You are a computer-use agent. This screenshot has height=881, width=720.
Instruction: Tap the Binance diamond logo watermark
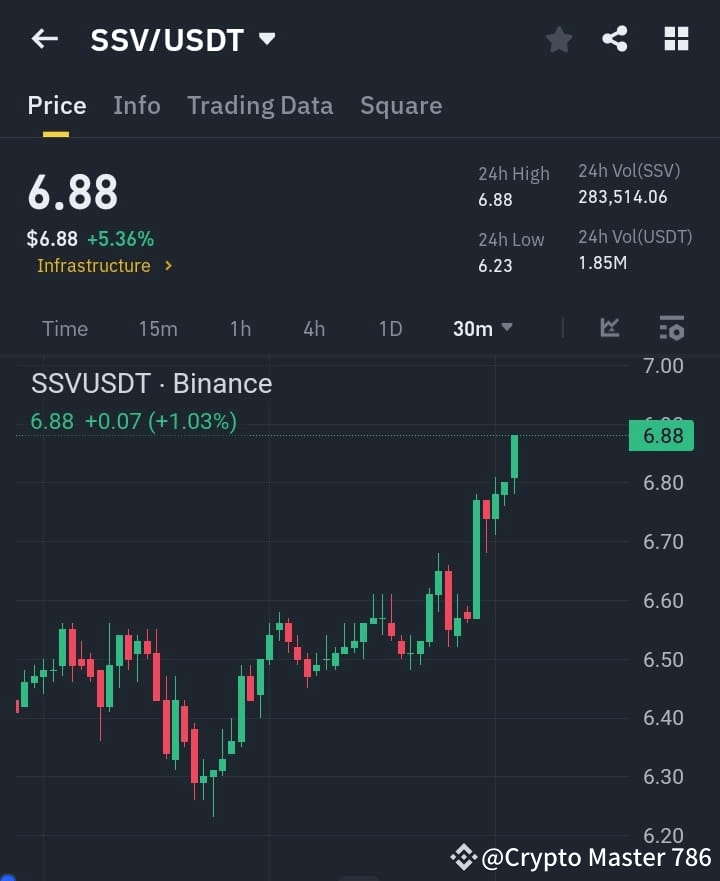(463, 857)
